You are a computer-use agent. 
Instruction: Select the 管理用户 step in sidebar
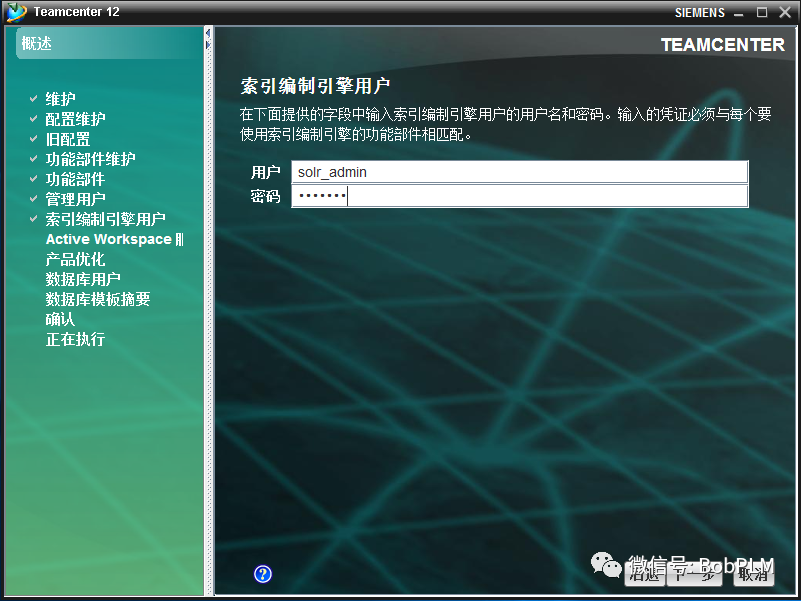point(75,199)
